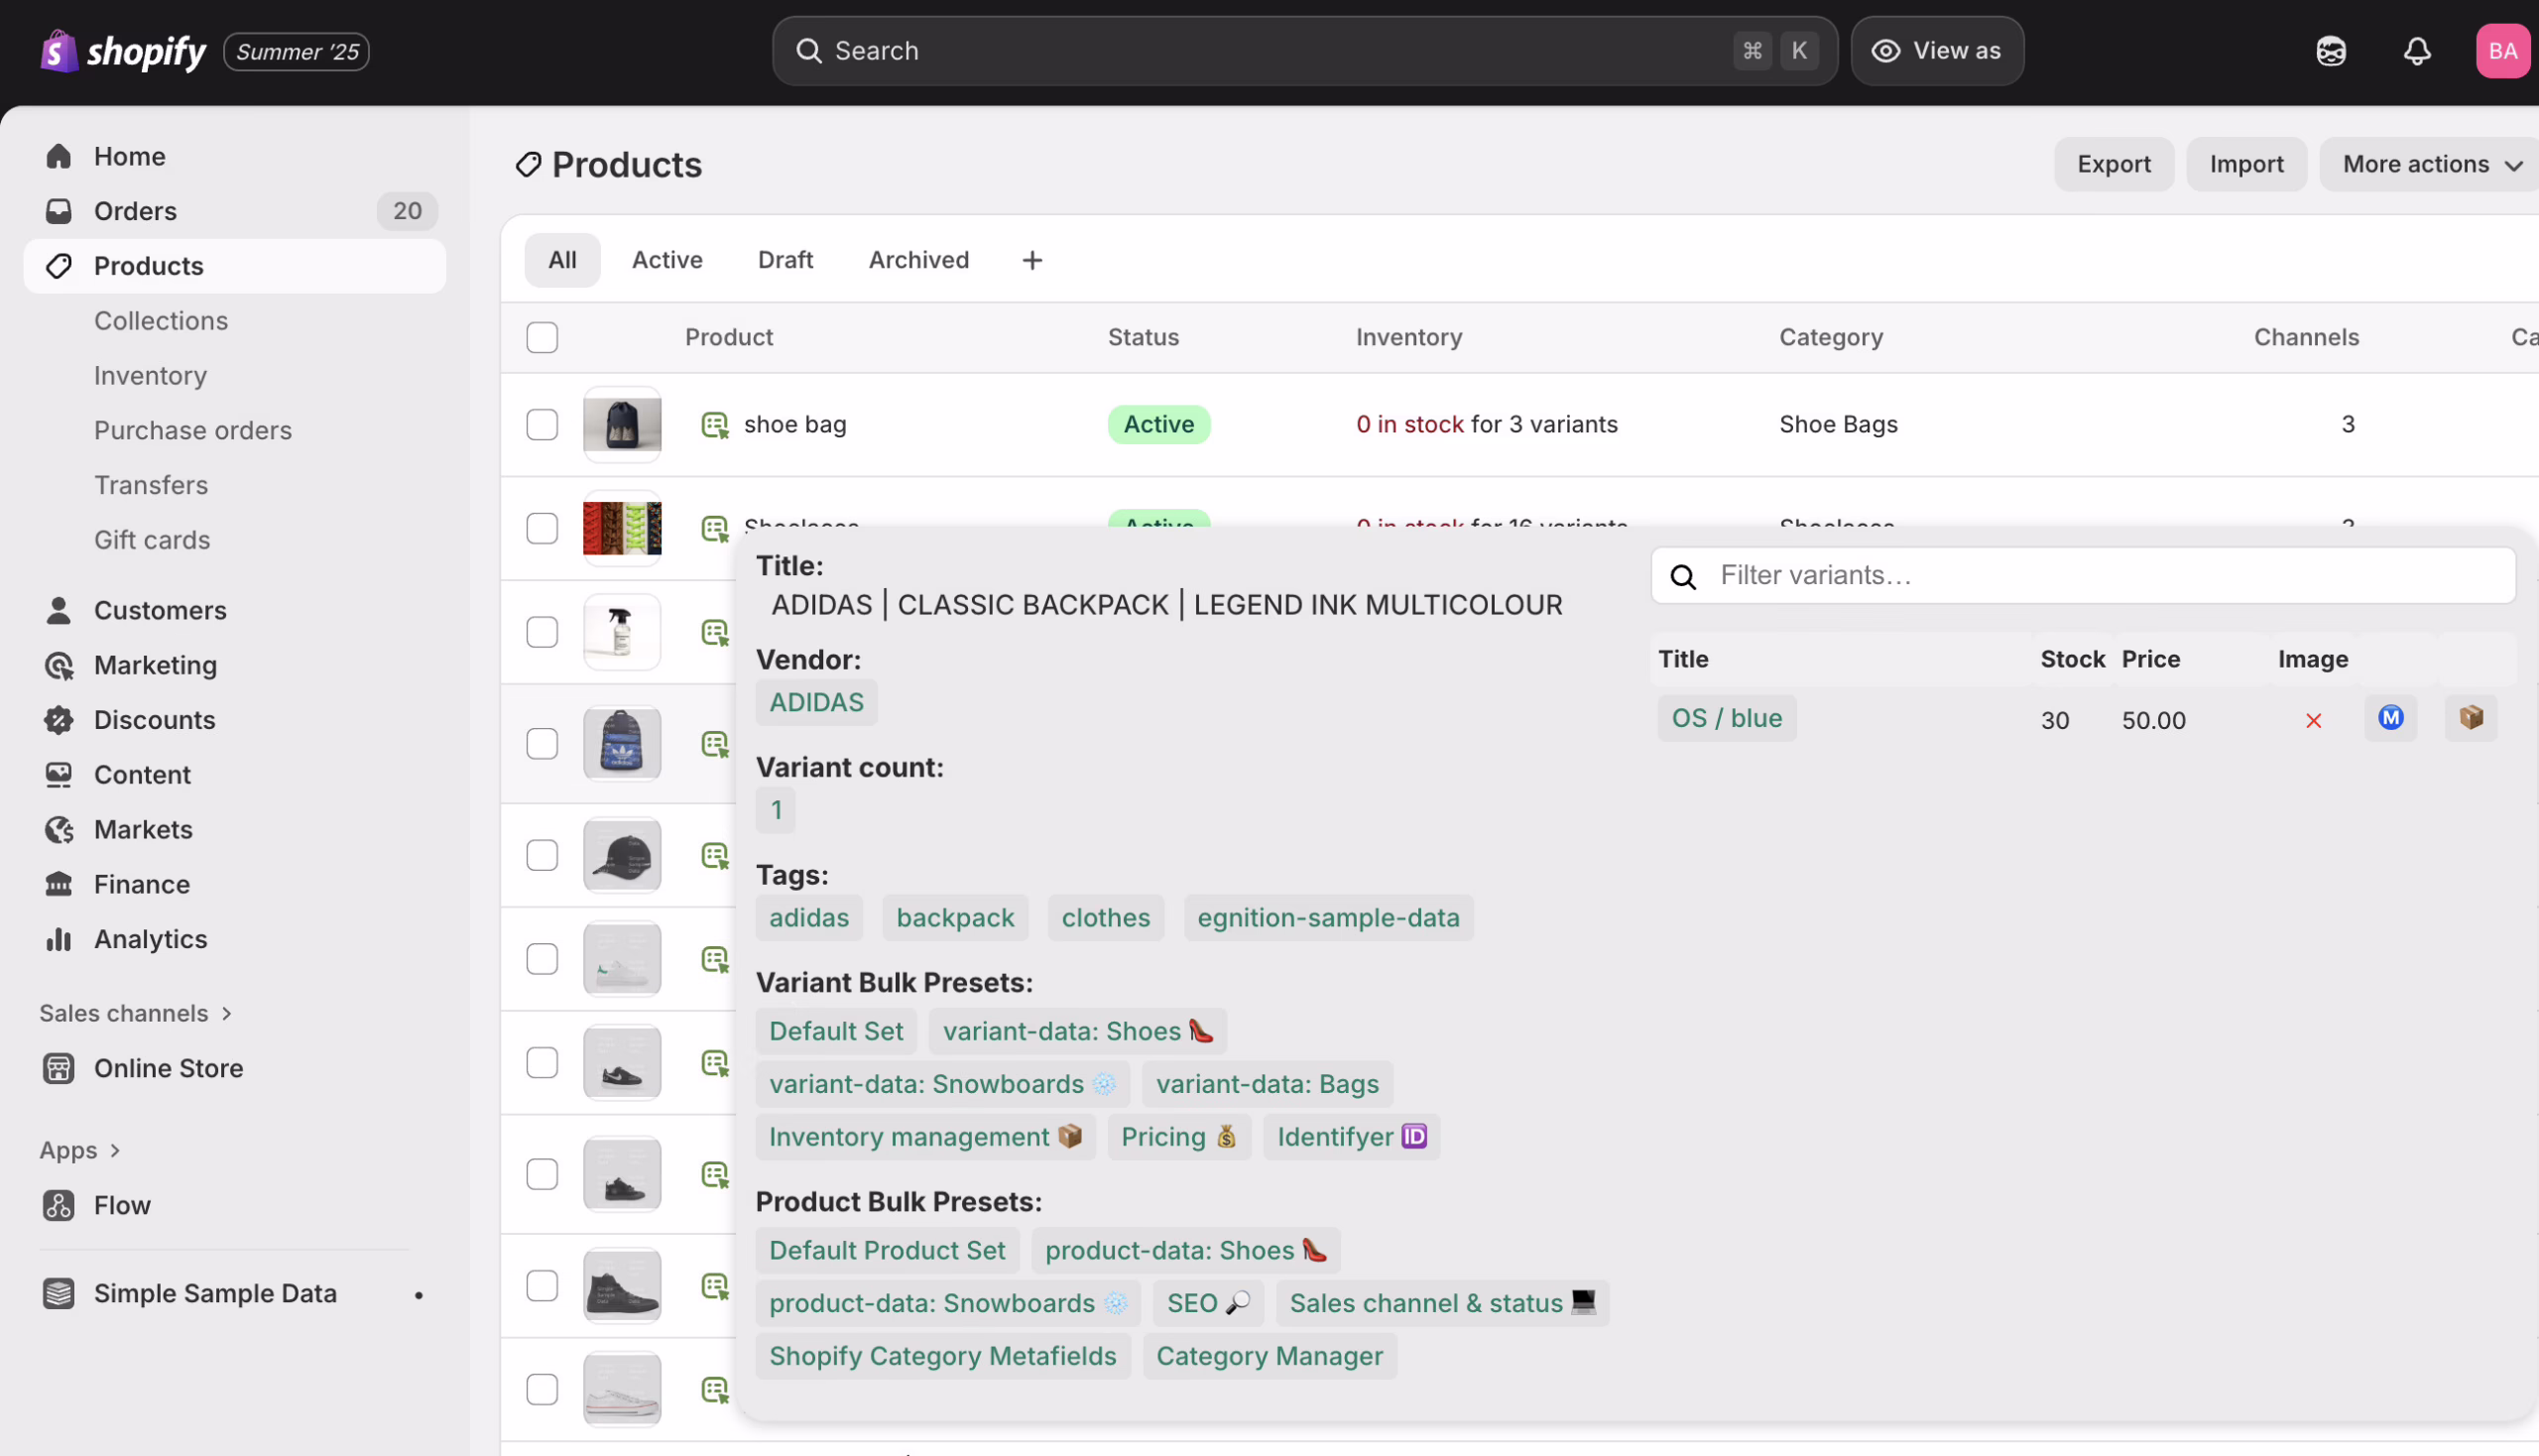The image size is (2539, 1456).
Task: Expand the Sales channels section
Action: pos(136,1013)
